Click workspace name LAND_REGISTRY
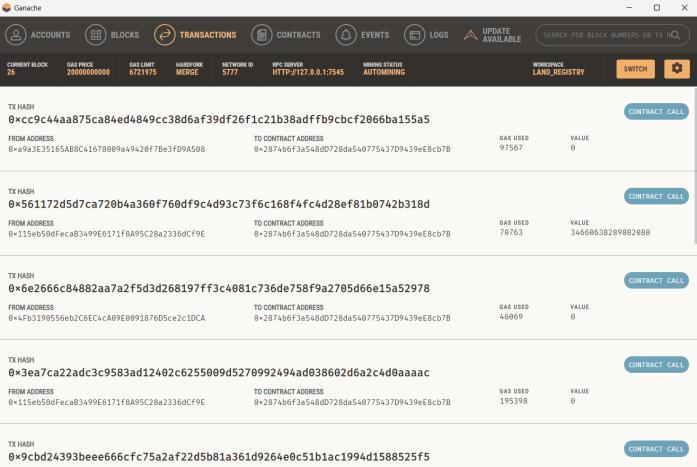This screenshot has width=697, height=467. click(559, 72)
